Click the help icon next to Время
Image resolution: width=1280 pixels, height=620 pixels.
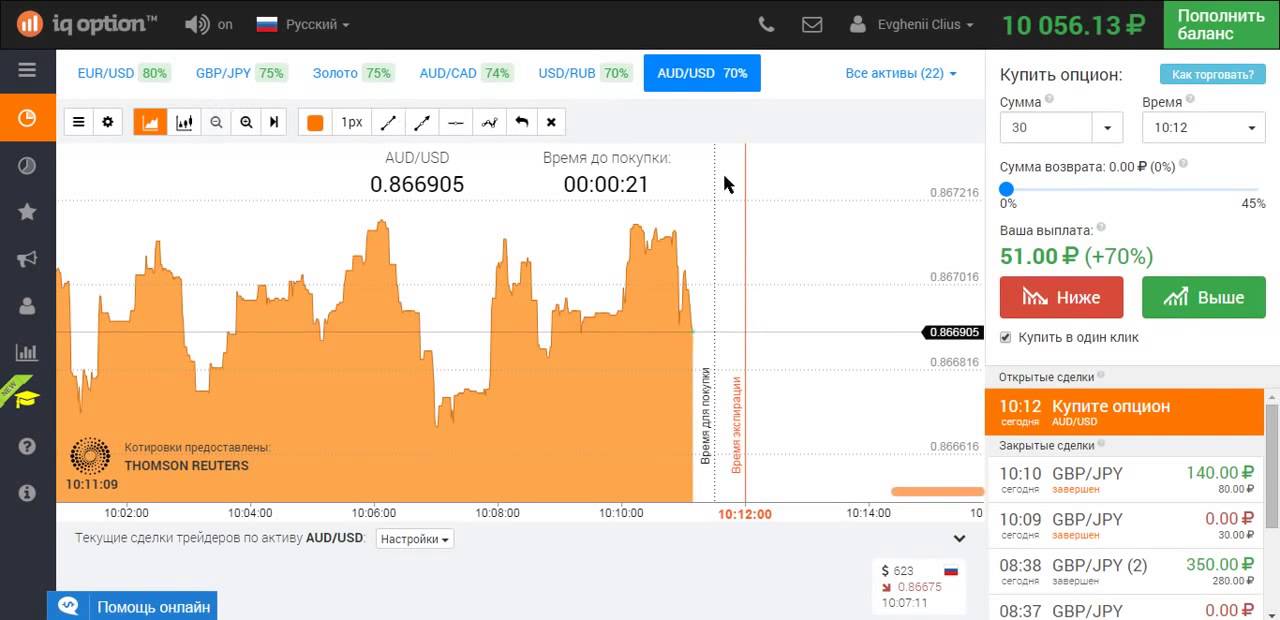point(1191,101)
